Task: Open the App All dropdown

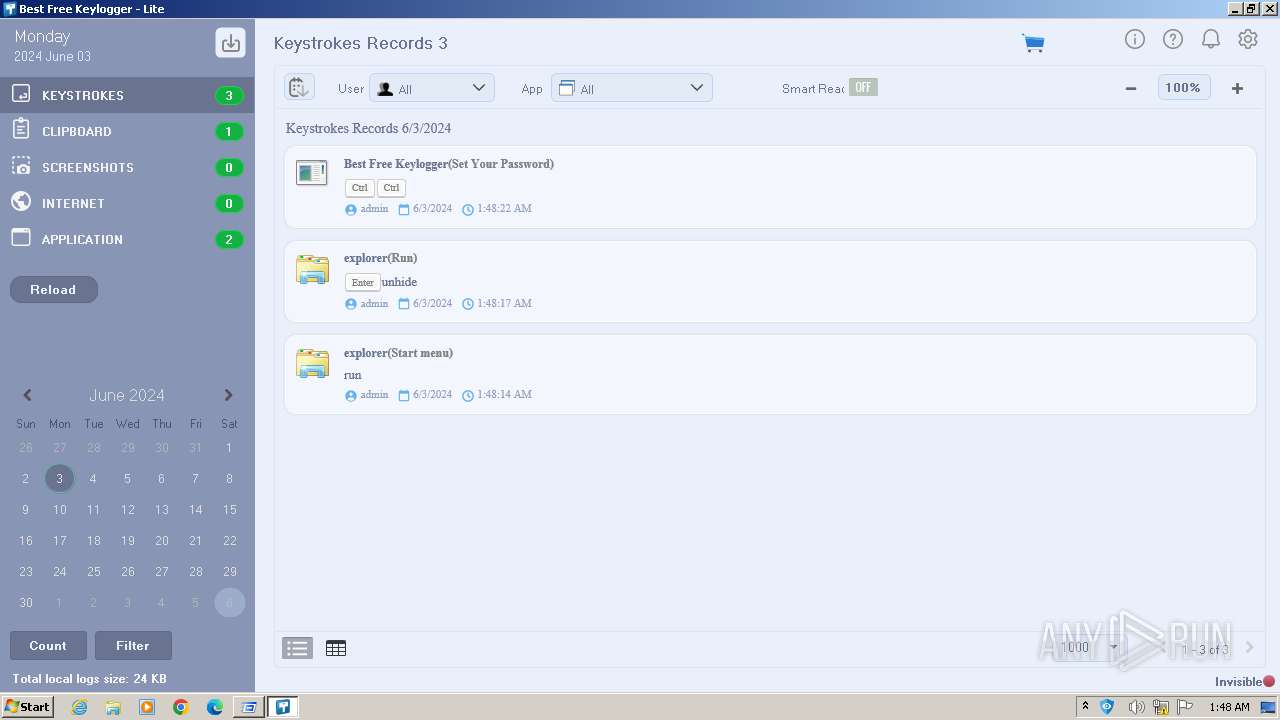Action: [x=632, y=88]
